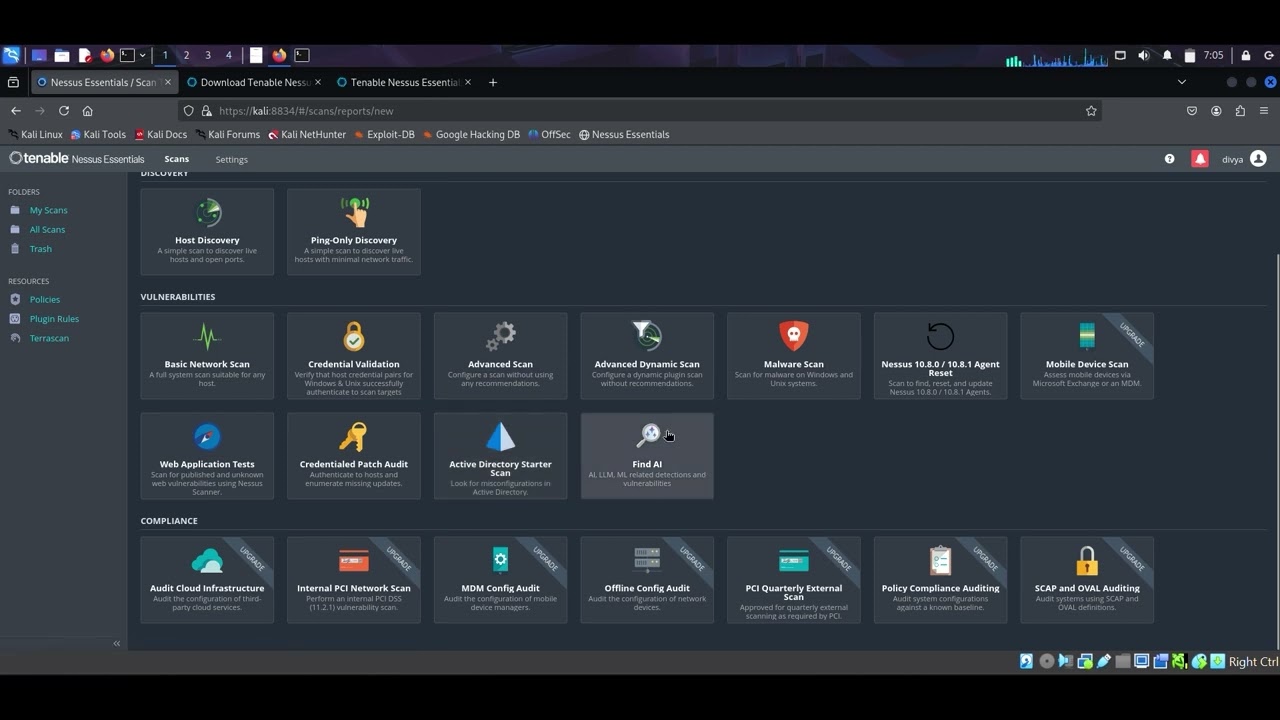Open the Trash folder

(x=40, y=249)
